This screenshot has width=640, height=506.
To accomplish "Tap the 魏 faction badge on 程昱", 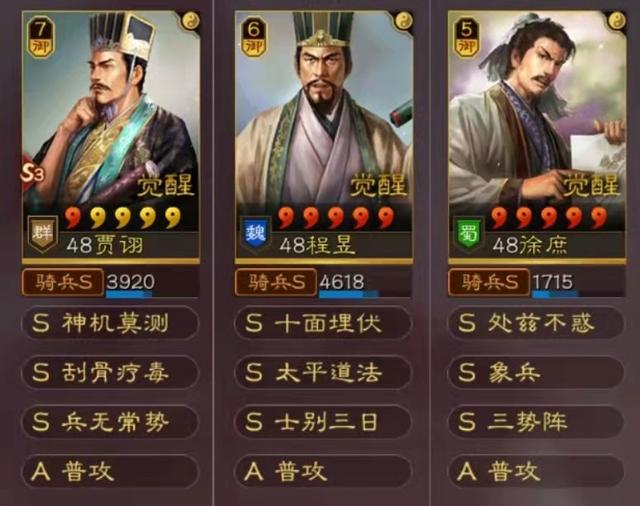I will tap(256, 233).
